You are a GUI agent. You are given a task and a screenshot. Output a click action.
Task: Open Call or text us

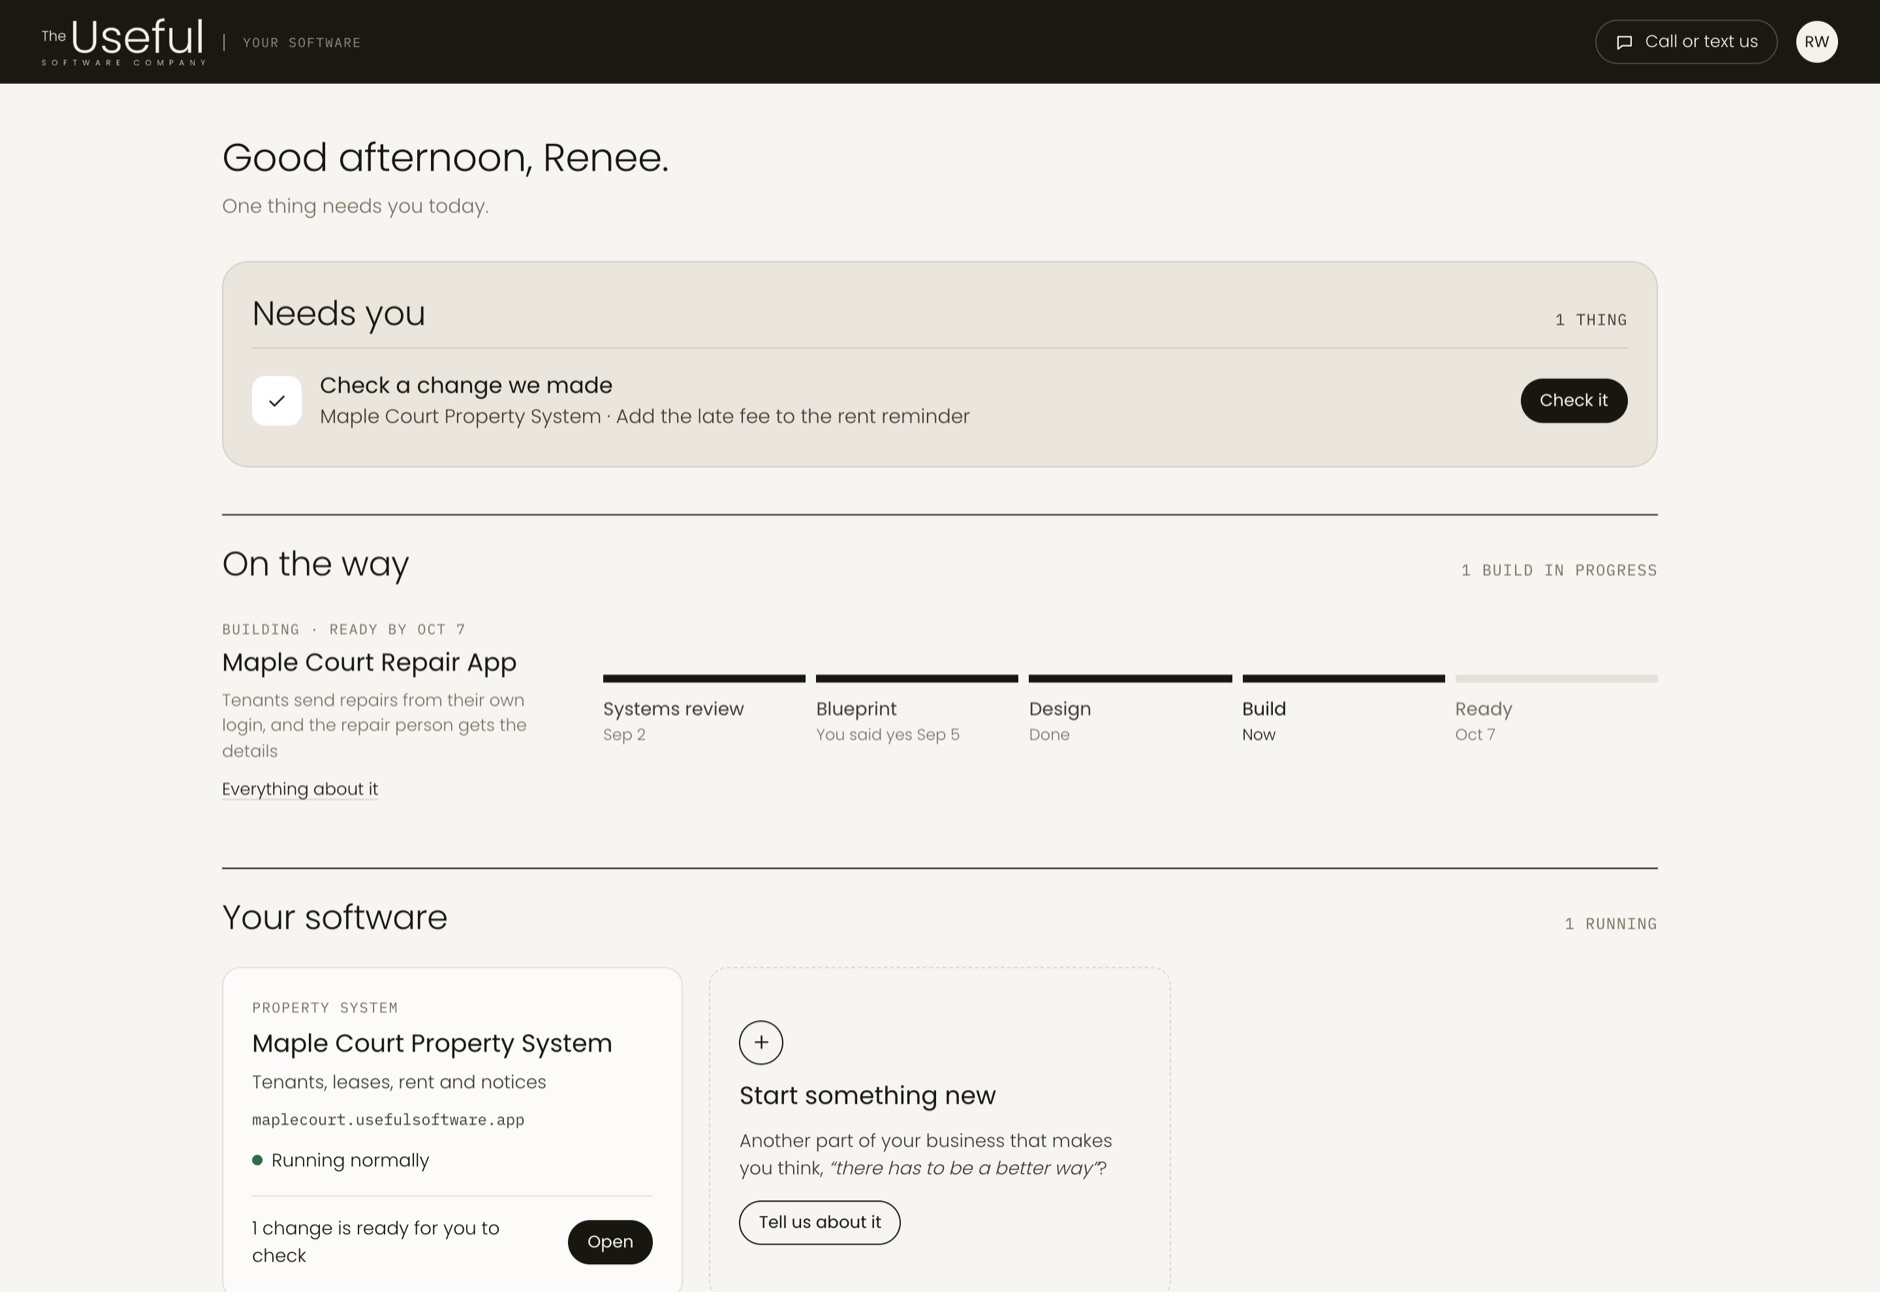click(1686, 42)
